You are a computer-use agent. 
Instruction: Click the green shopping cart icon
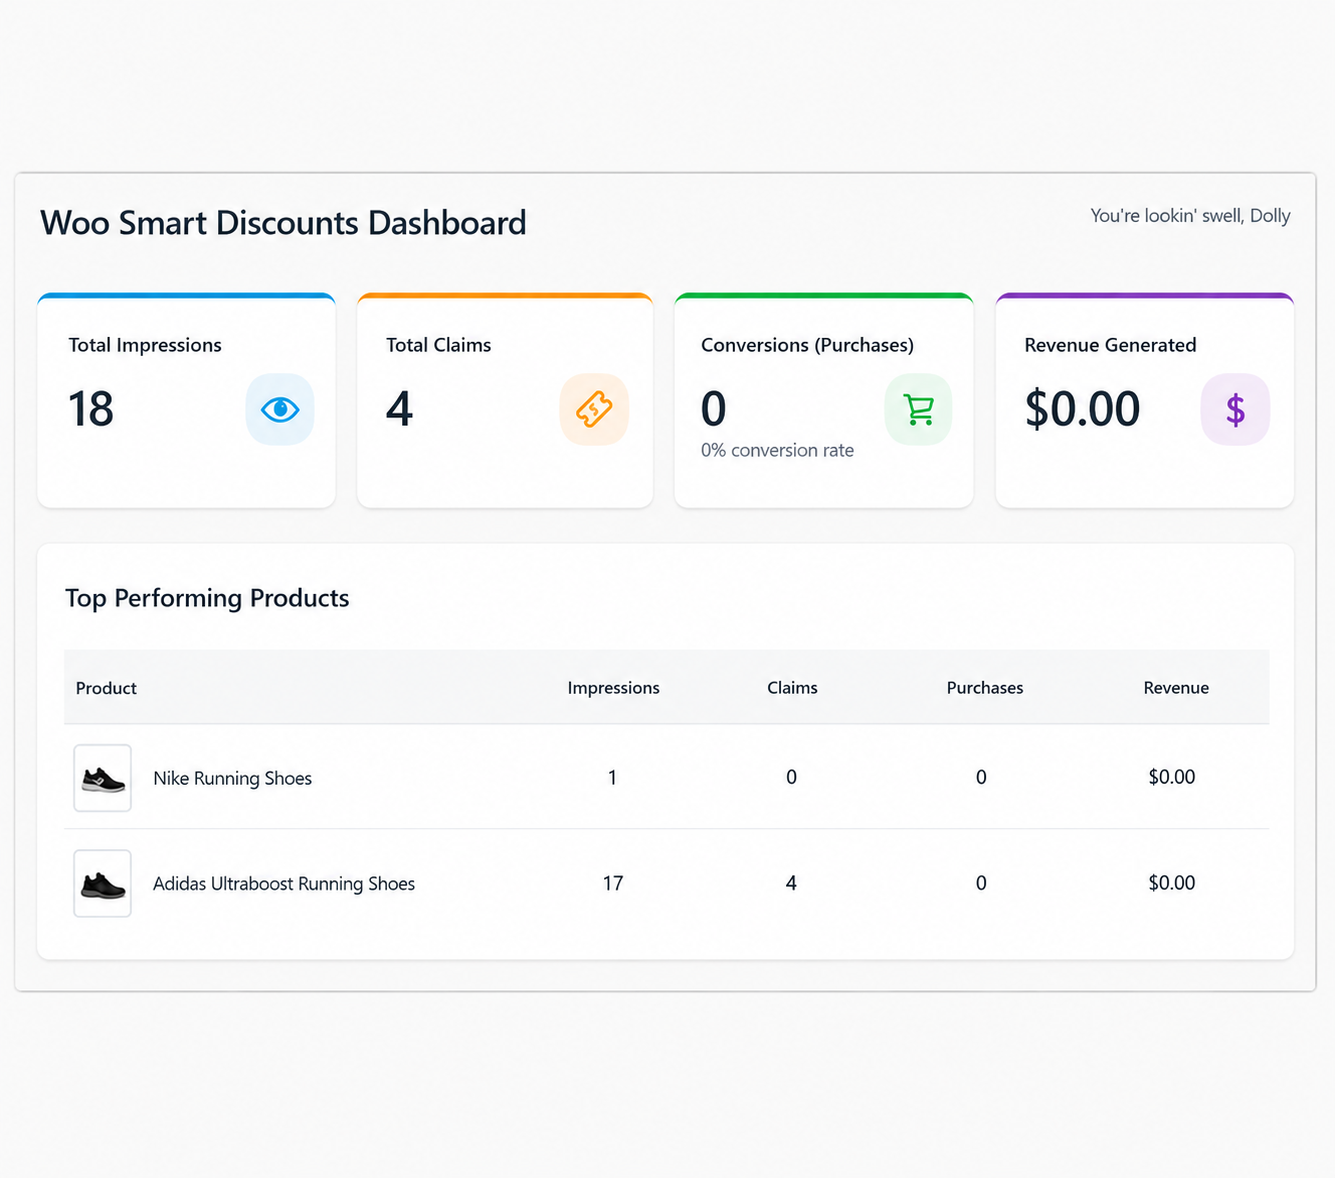(918, 409)
